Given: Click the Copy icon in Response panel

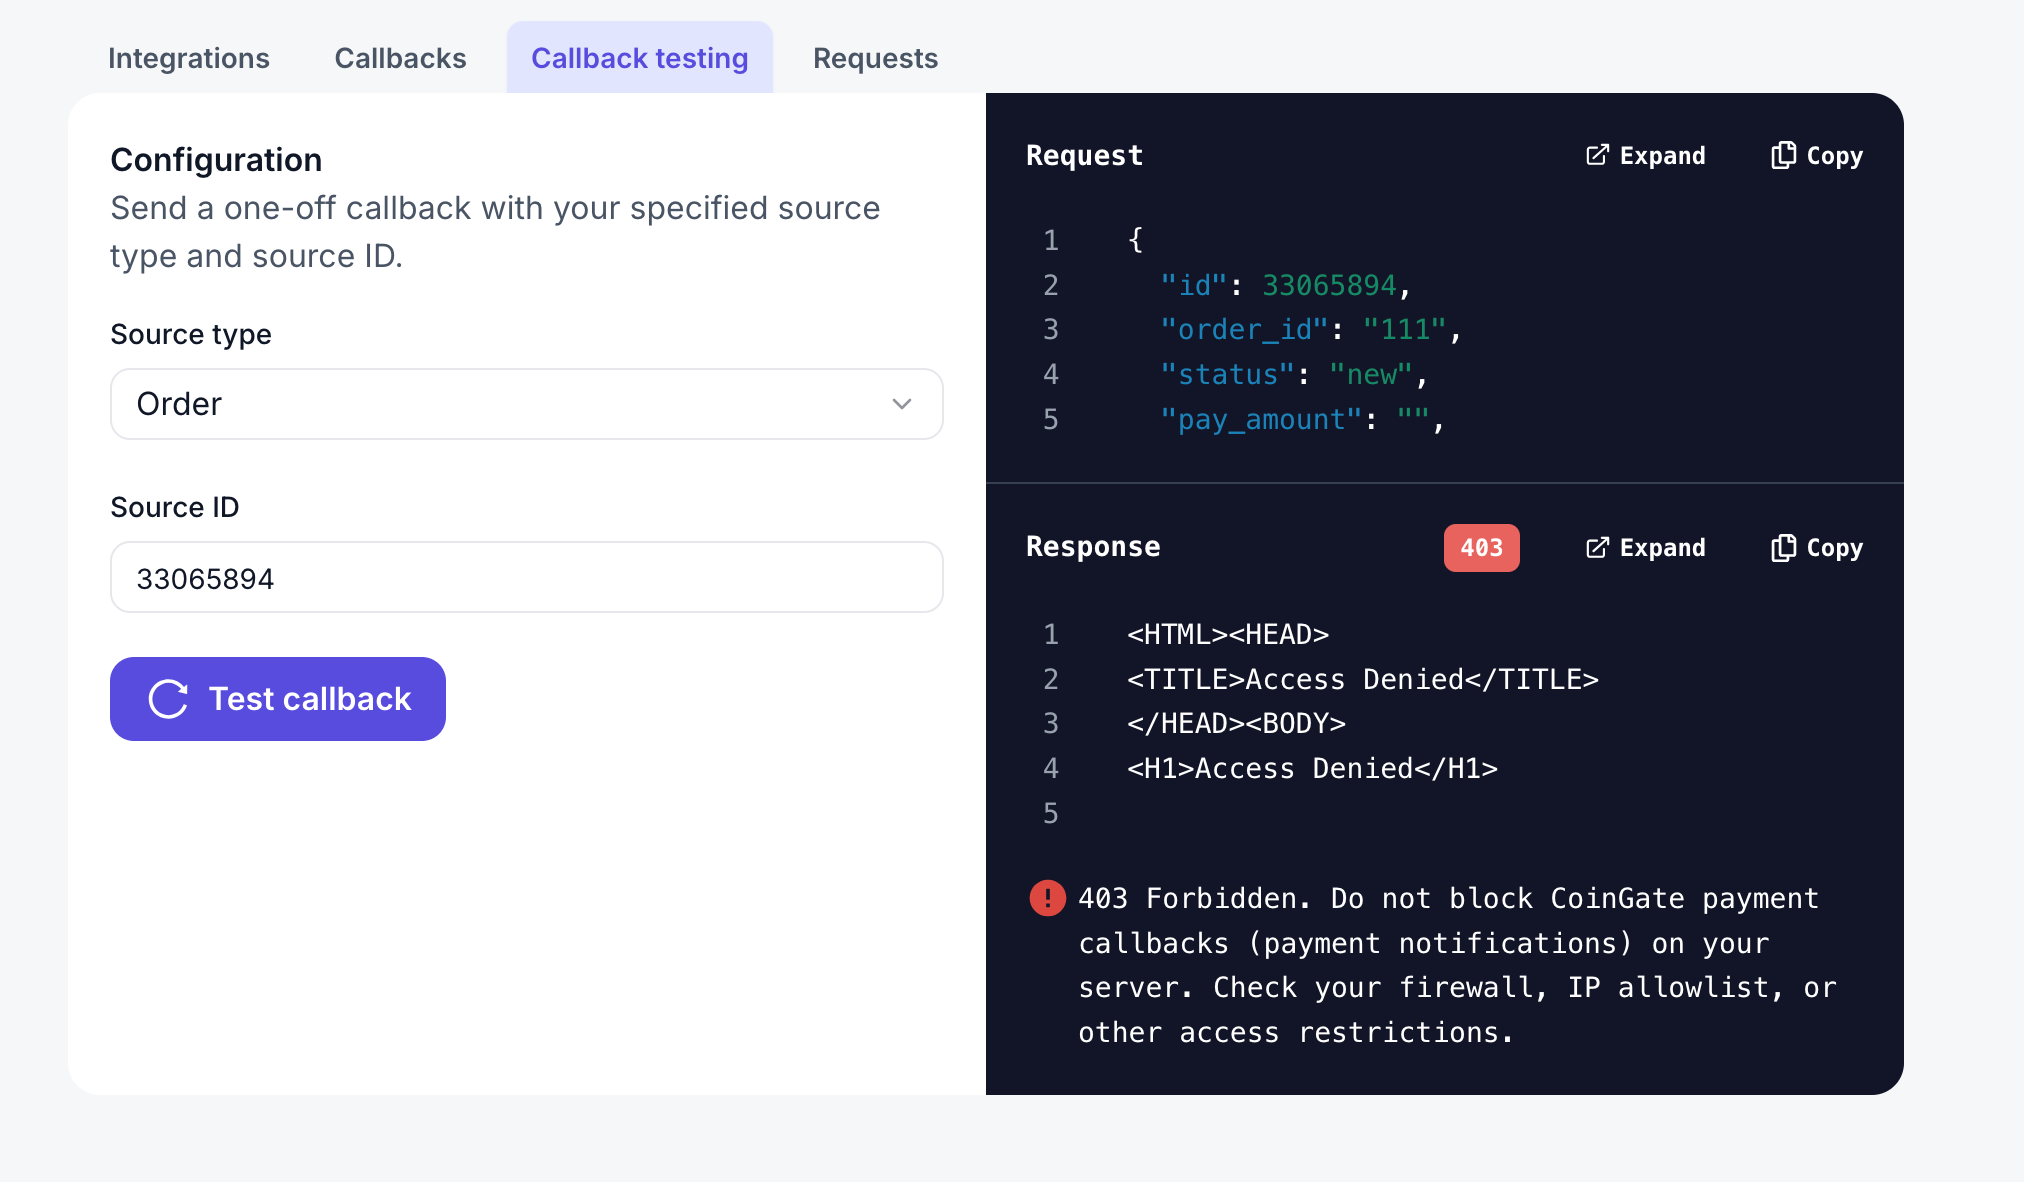Looking at the screenshot, I should click(x=1783, y=547).
